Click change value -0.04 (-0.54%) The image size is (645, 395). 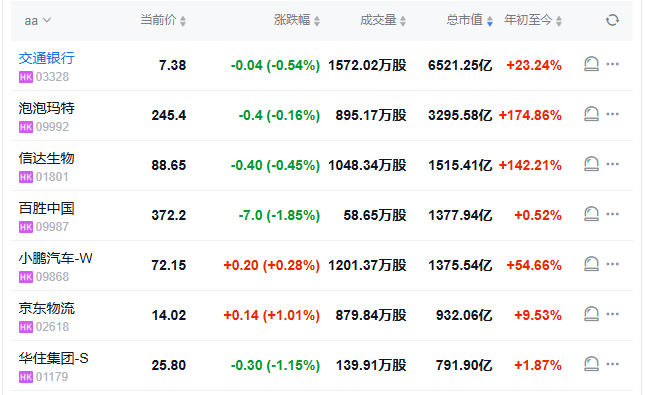tap(275, 65)
